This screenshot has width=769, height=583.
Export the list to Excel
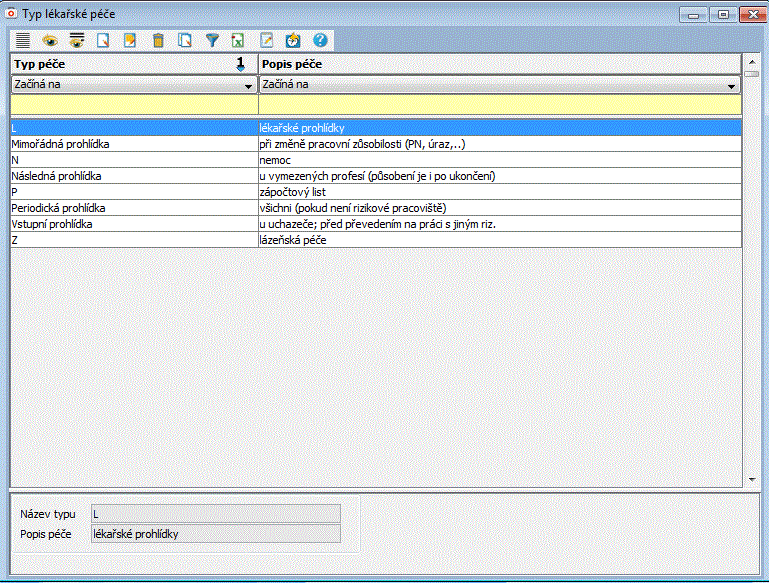tap(238, 41)
